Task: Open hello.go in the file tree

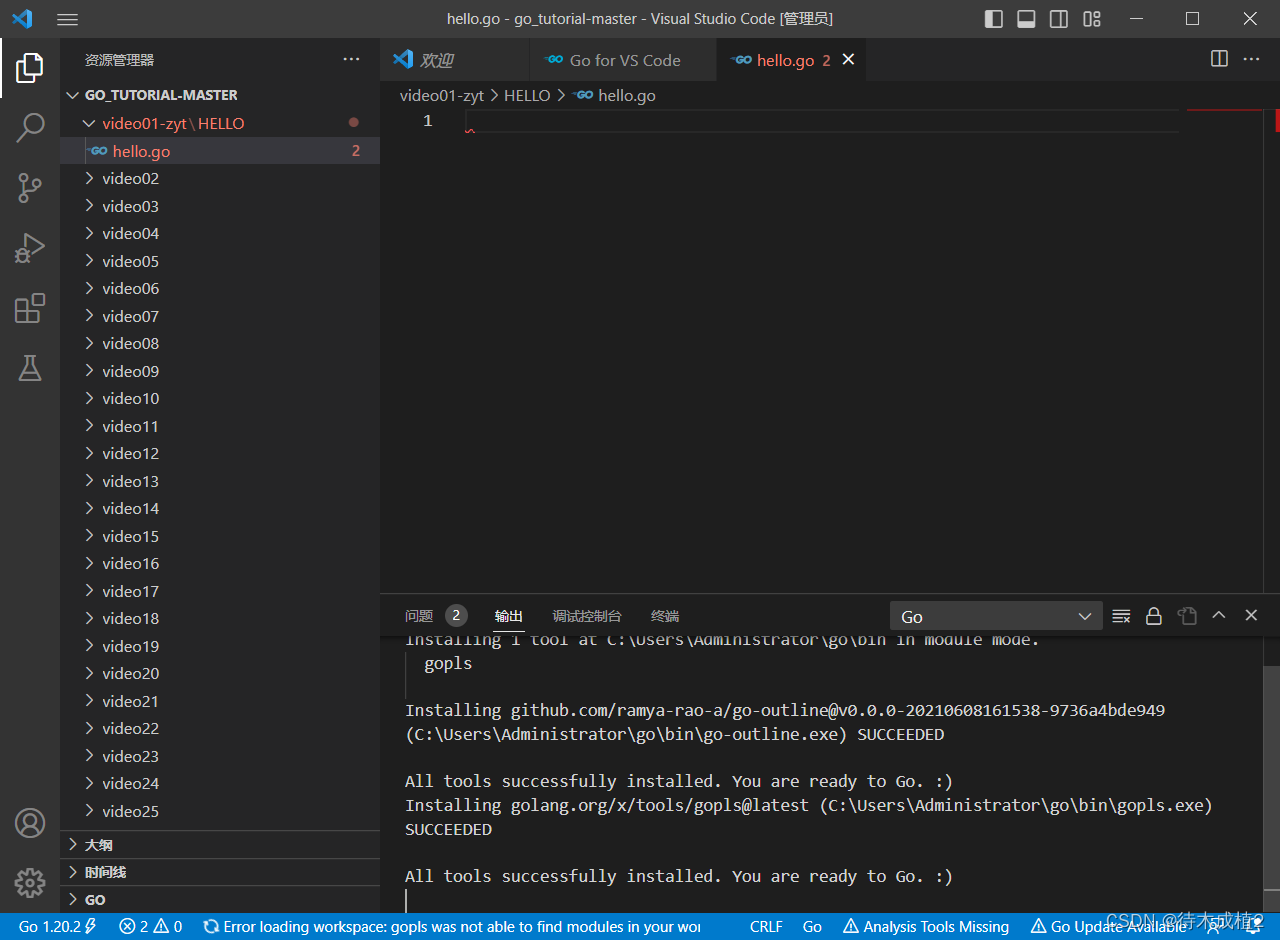Action: [220, 151]
